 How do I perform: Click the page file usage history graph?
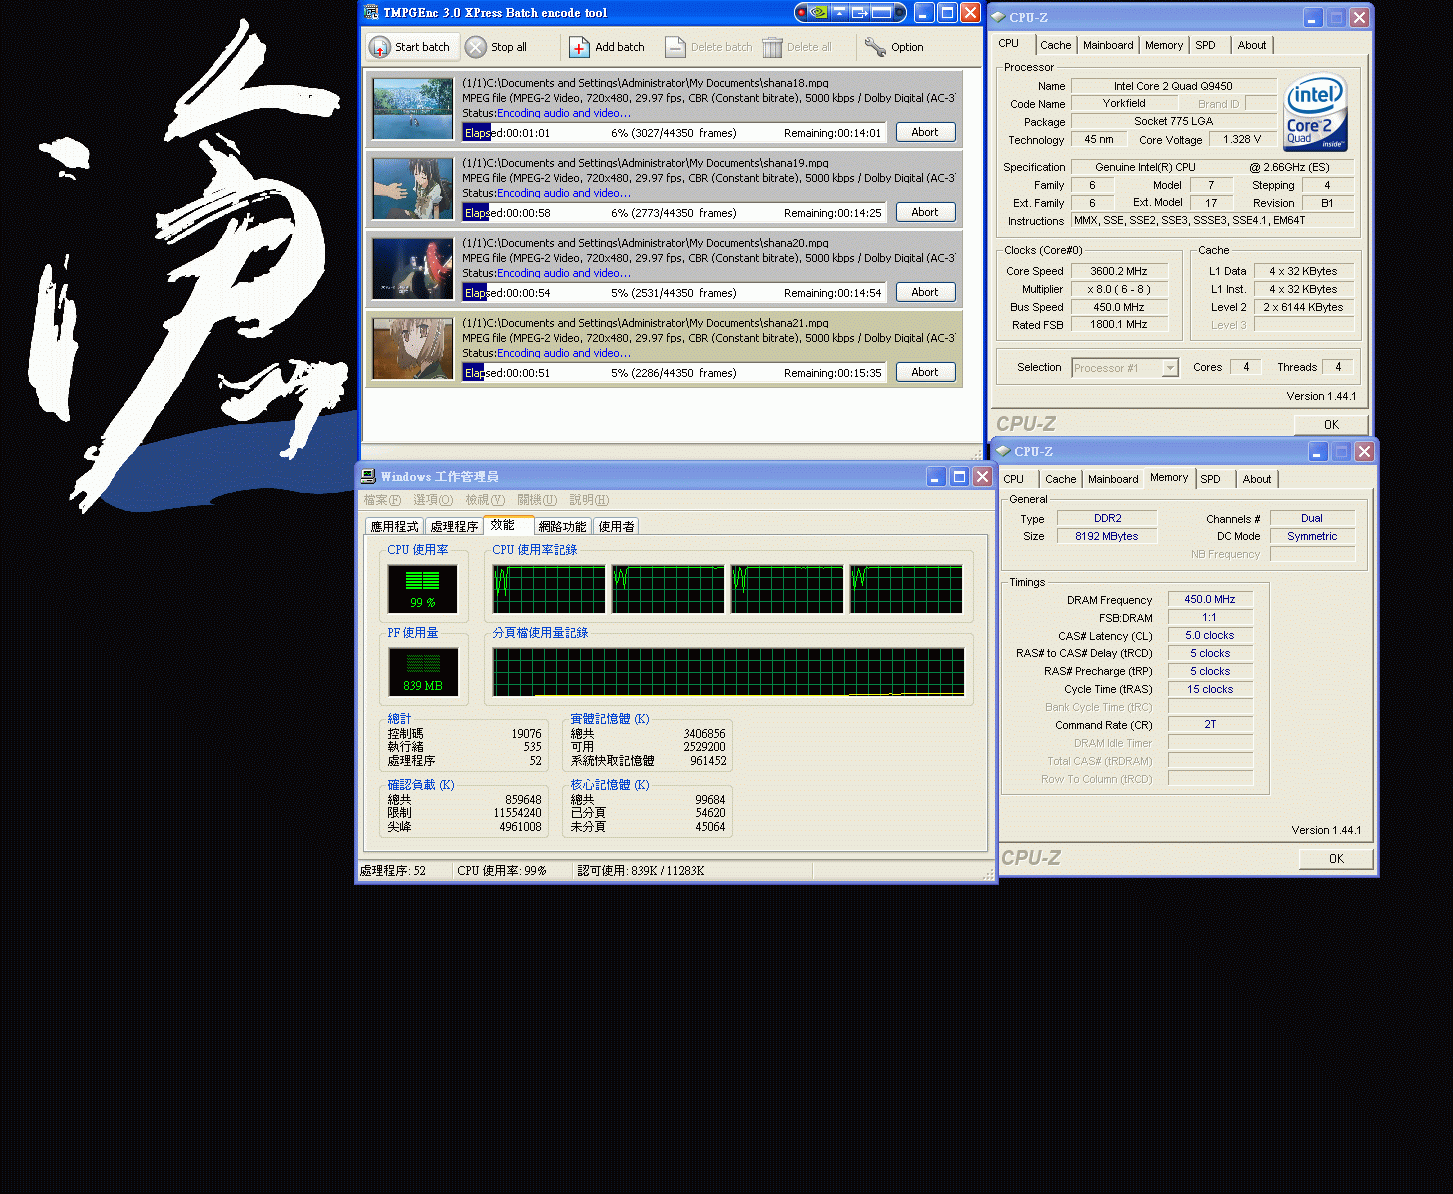coord(728,672)
